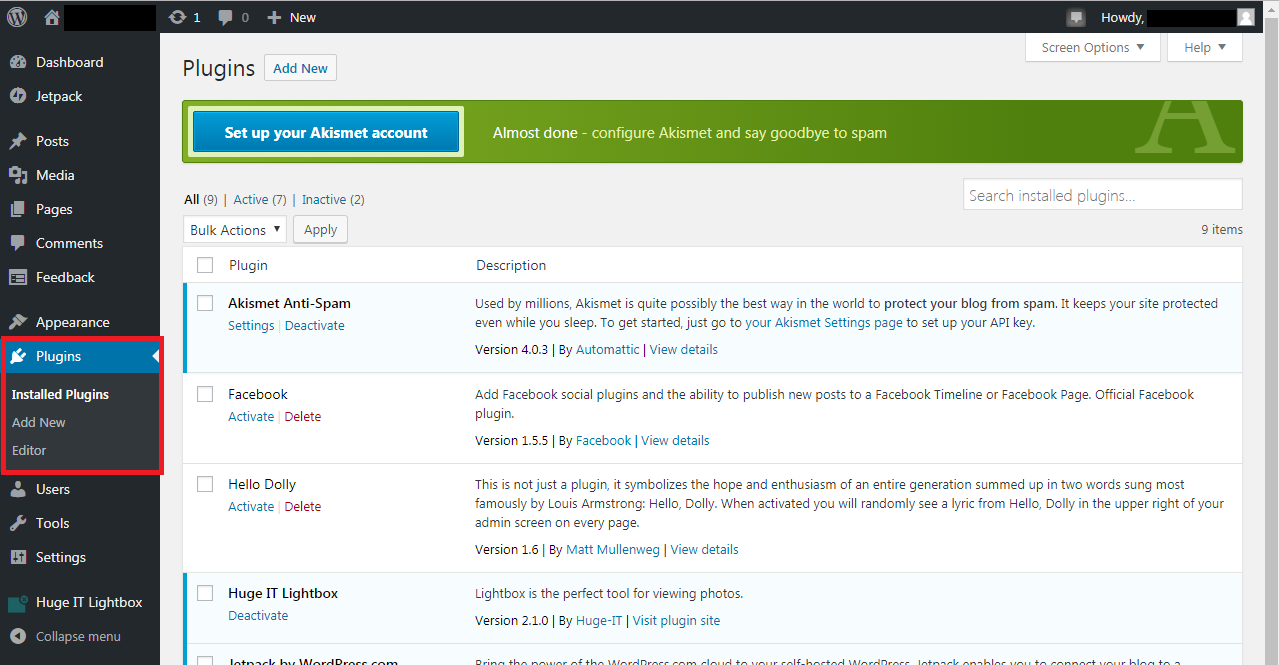This screenshot has width=1279, height=665.
Task: Click the Posts pushpin icon
Action: pos(18,141)
